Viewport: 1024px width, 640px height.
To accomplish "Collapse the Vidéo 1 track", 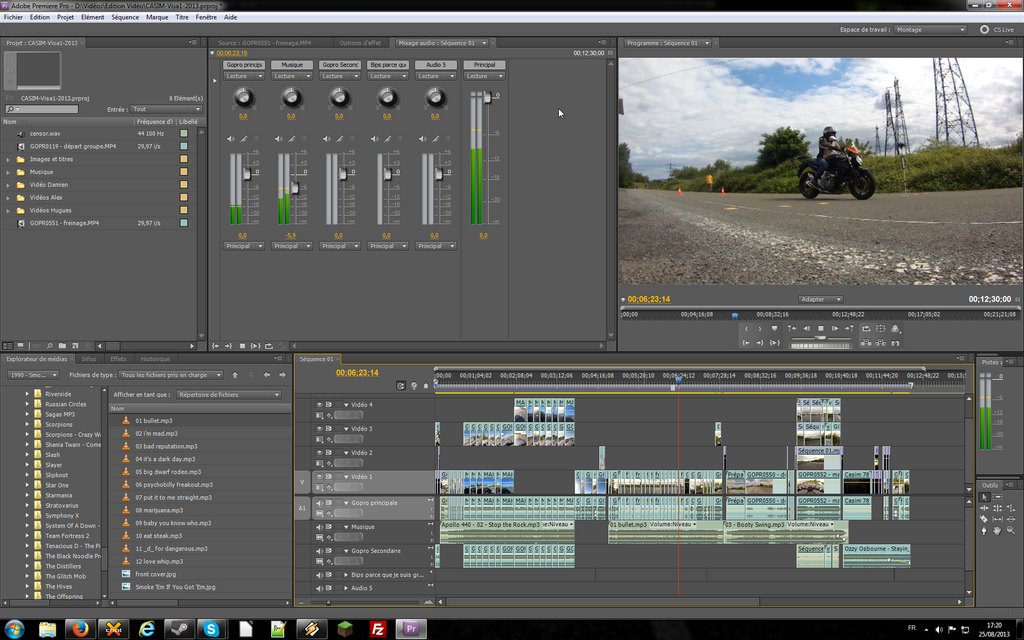I will pos(346,477).
